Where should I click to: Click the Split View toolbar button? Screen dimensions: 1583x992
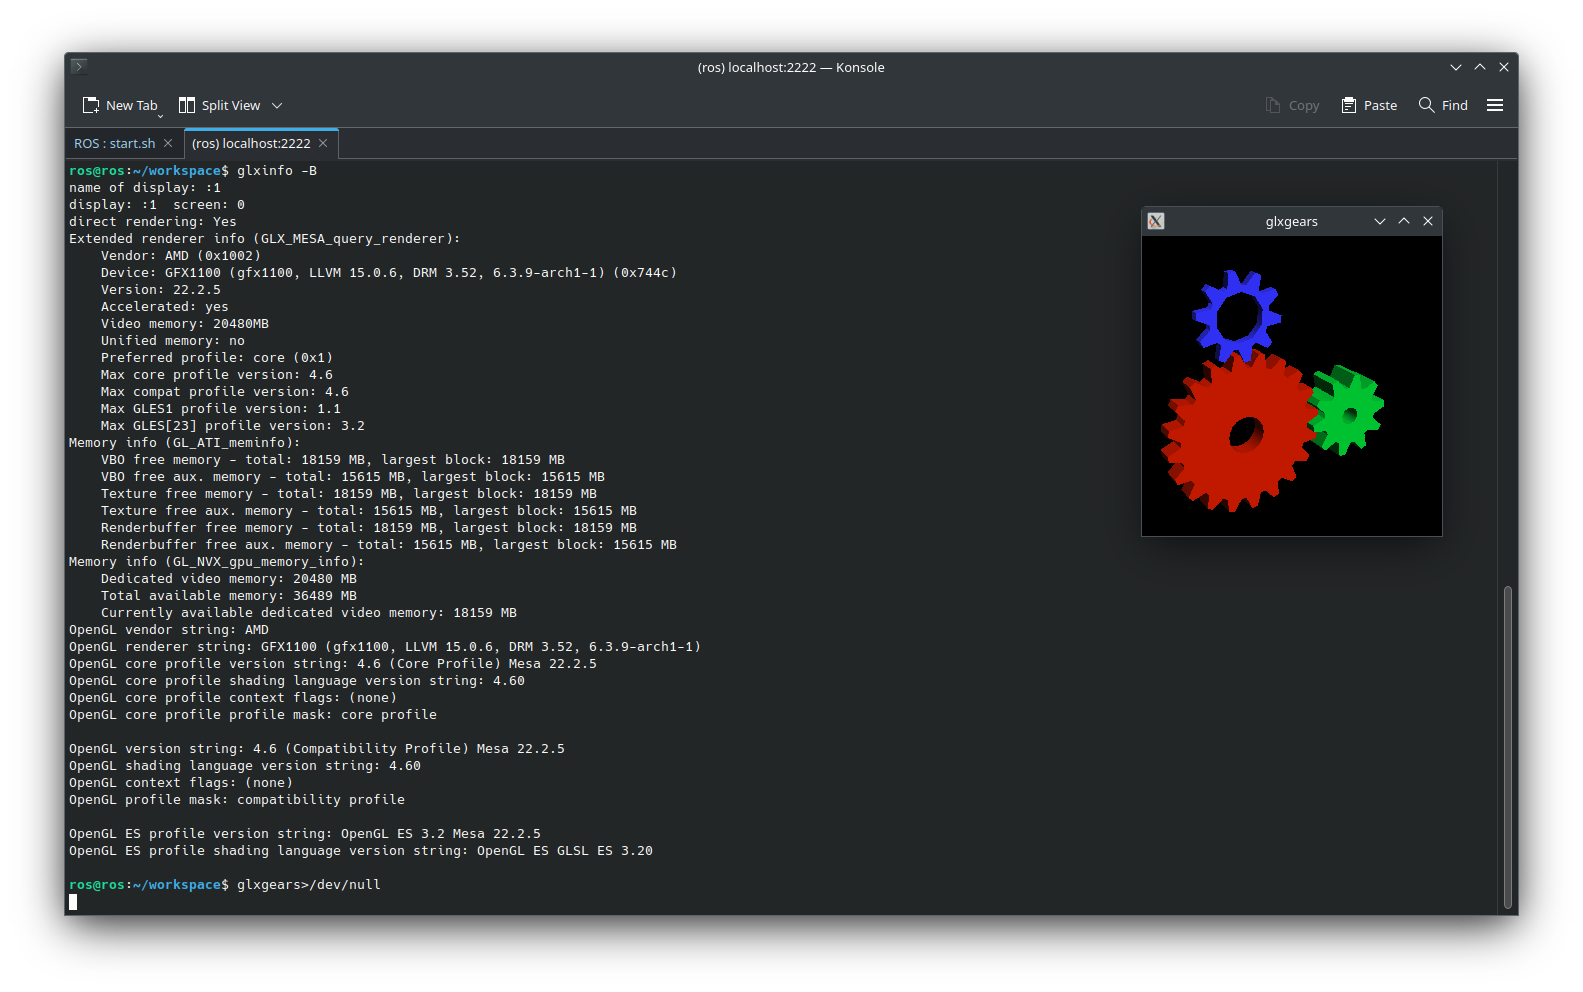220,105
